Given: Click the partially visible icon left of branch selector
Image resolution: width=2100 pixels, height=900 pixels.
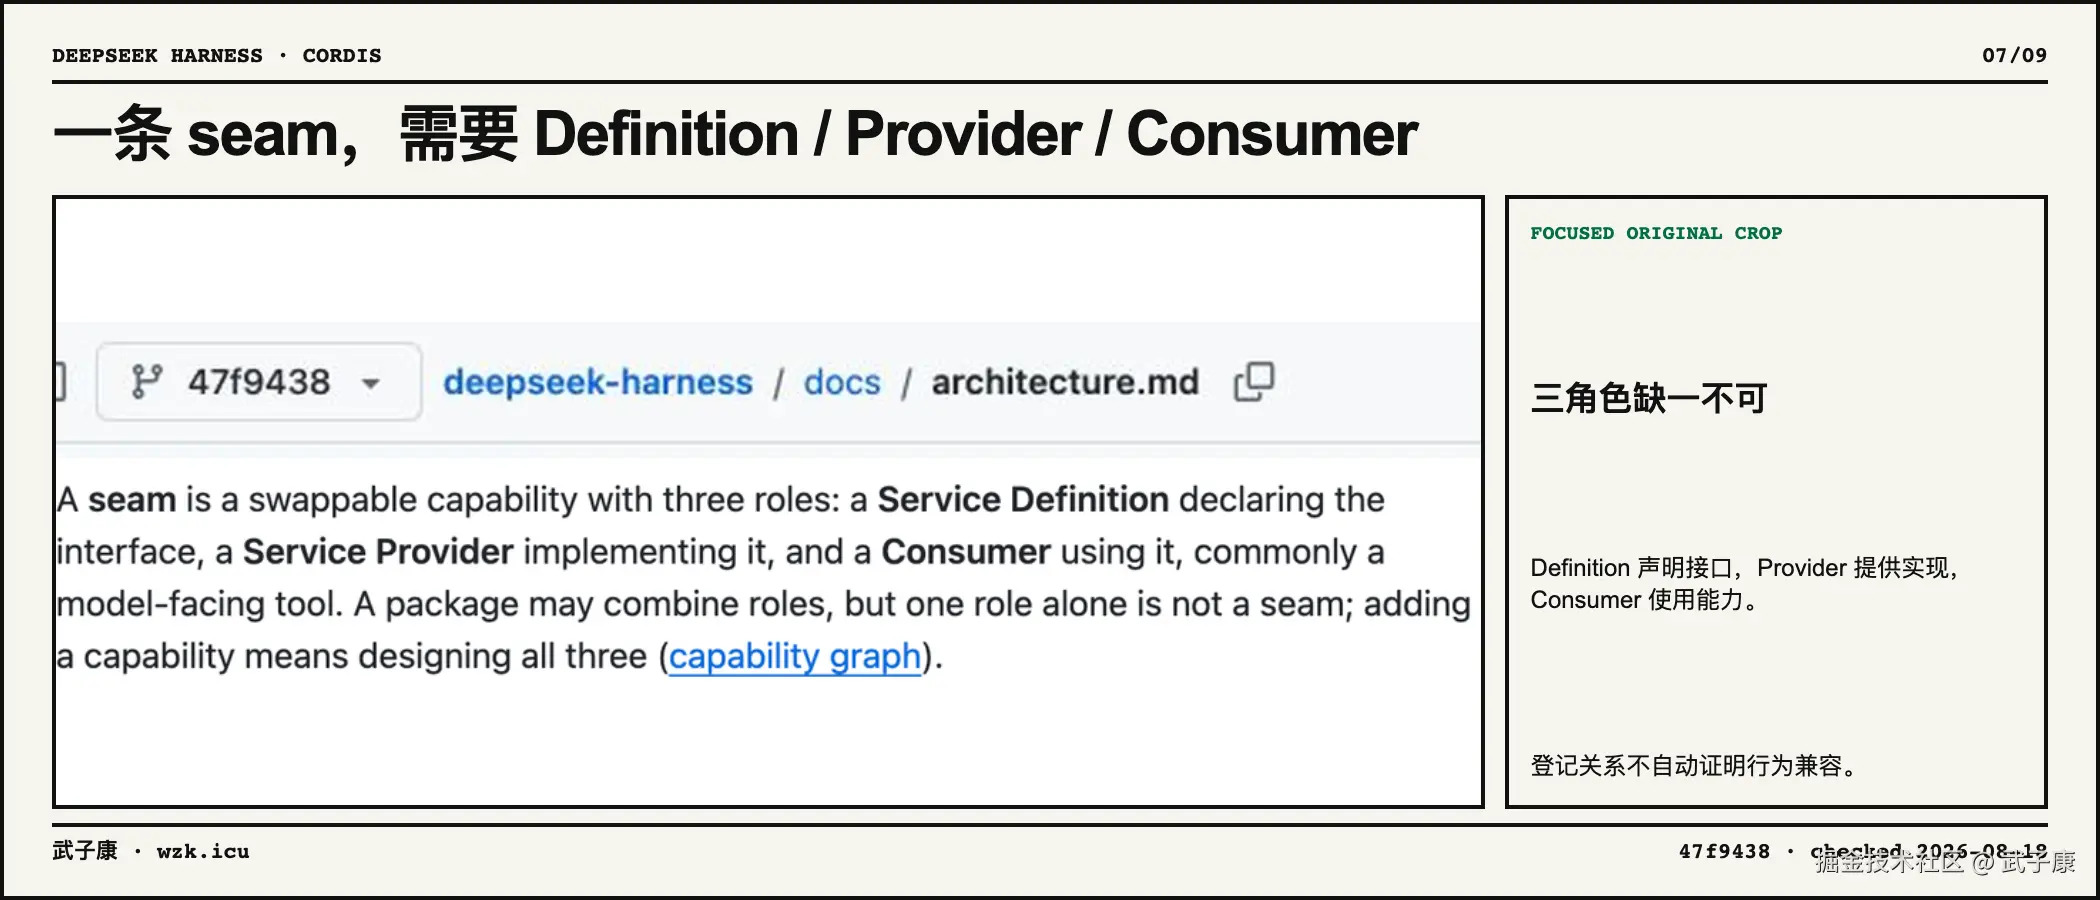Looking at the screenshot, I should click(x=61, y=382).
